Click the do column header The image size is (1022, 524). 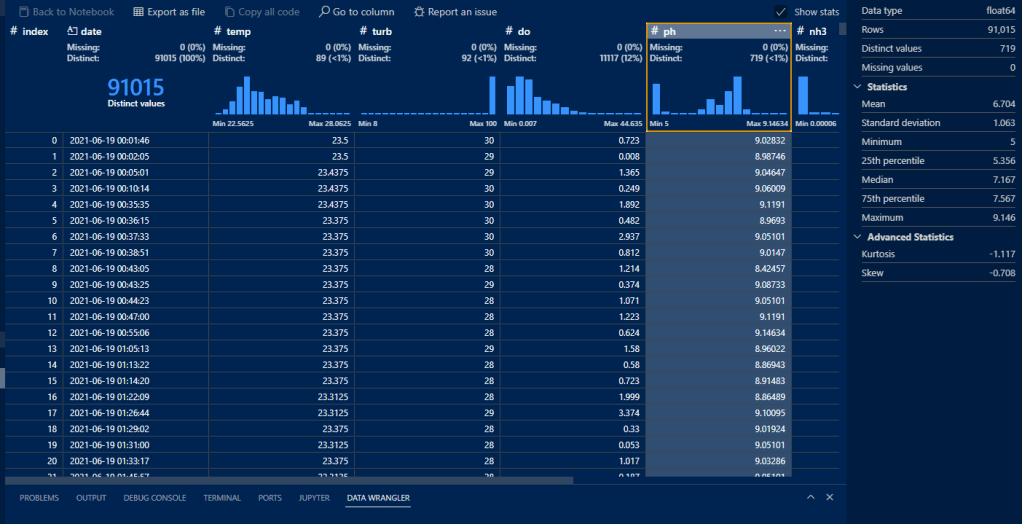click(x=524, y=32)
